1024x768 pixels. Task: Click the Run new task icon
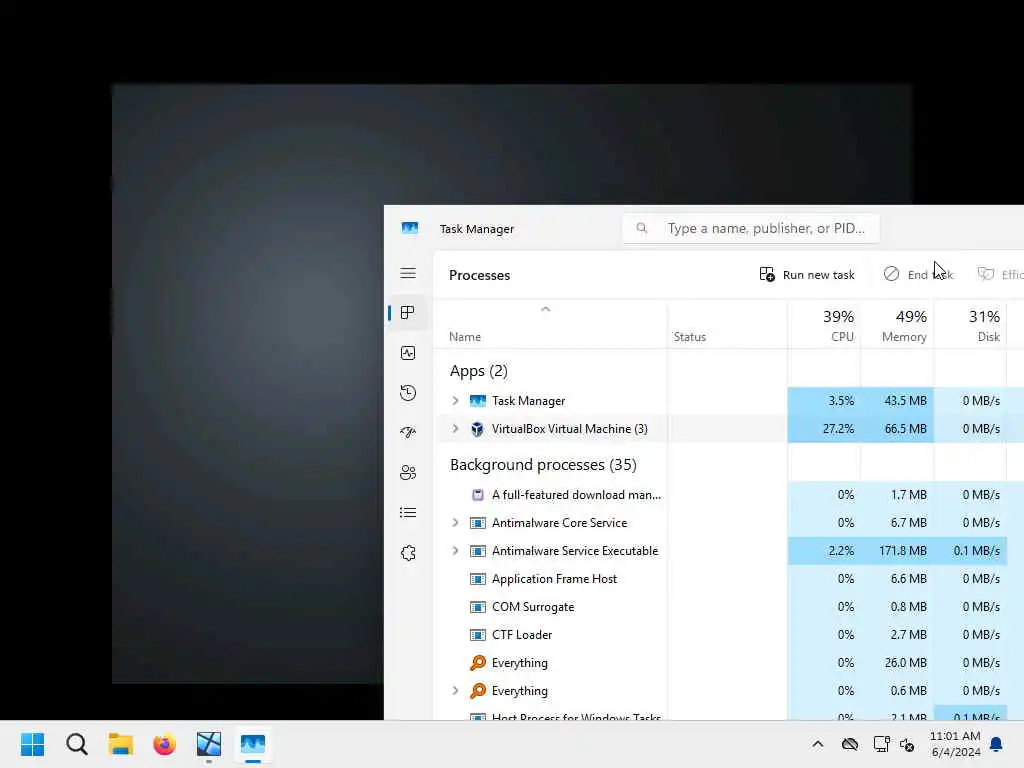tap(767, 274)
